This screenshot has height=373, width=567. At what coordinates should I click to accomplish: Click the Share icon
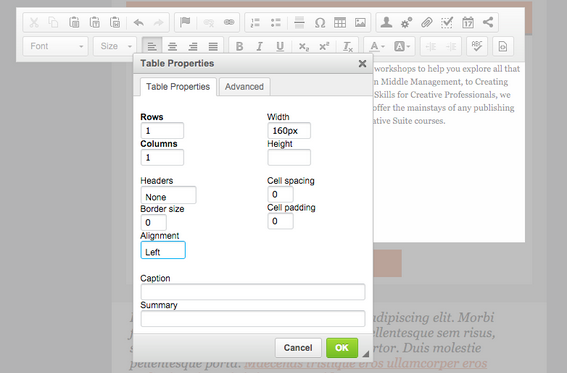coord(488,22)
